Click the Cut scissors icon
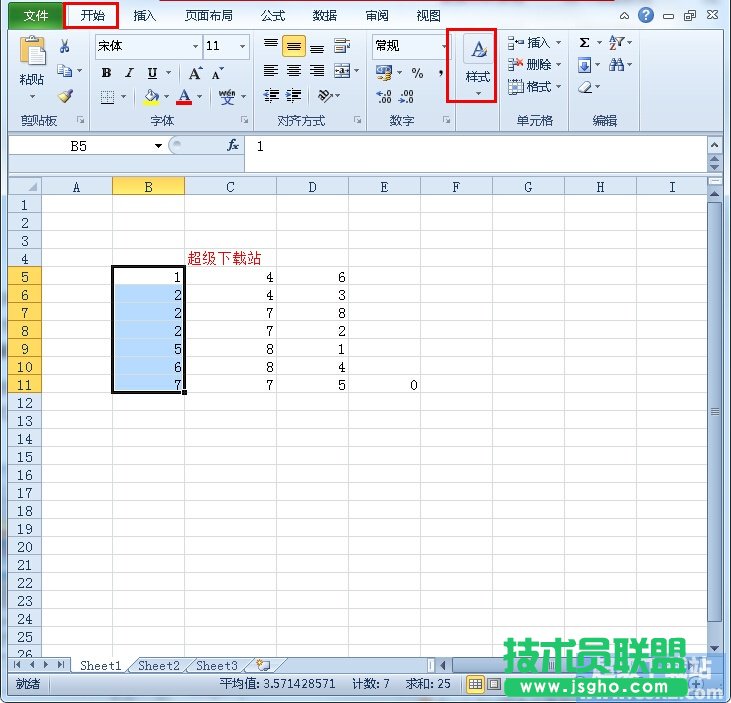 coord(65,46)
